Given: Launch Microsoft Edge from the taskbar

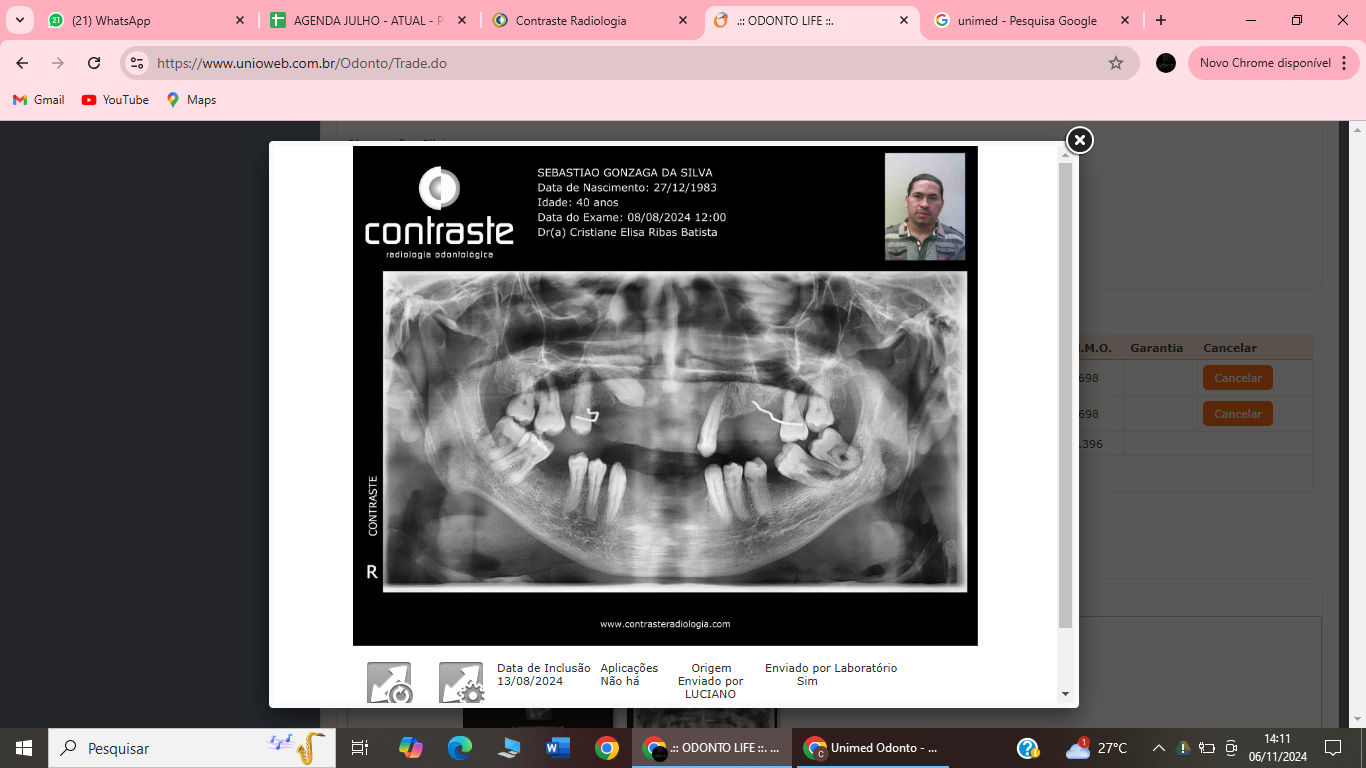Looking at the screenshot, I should click(459, 748).
